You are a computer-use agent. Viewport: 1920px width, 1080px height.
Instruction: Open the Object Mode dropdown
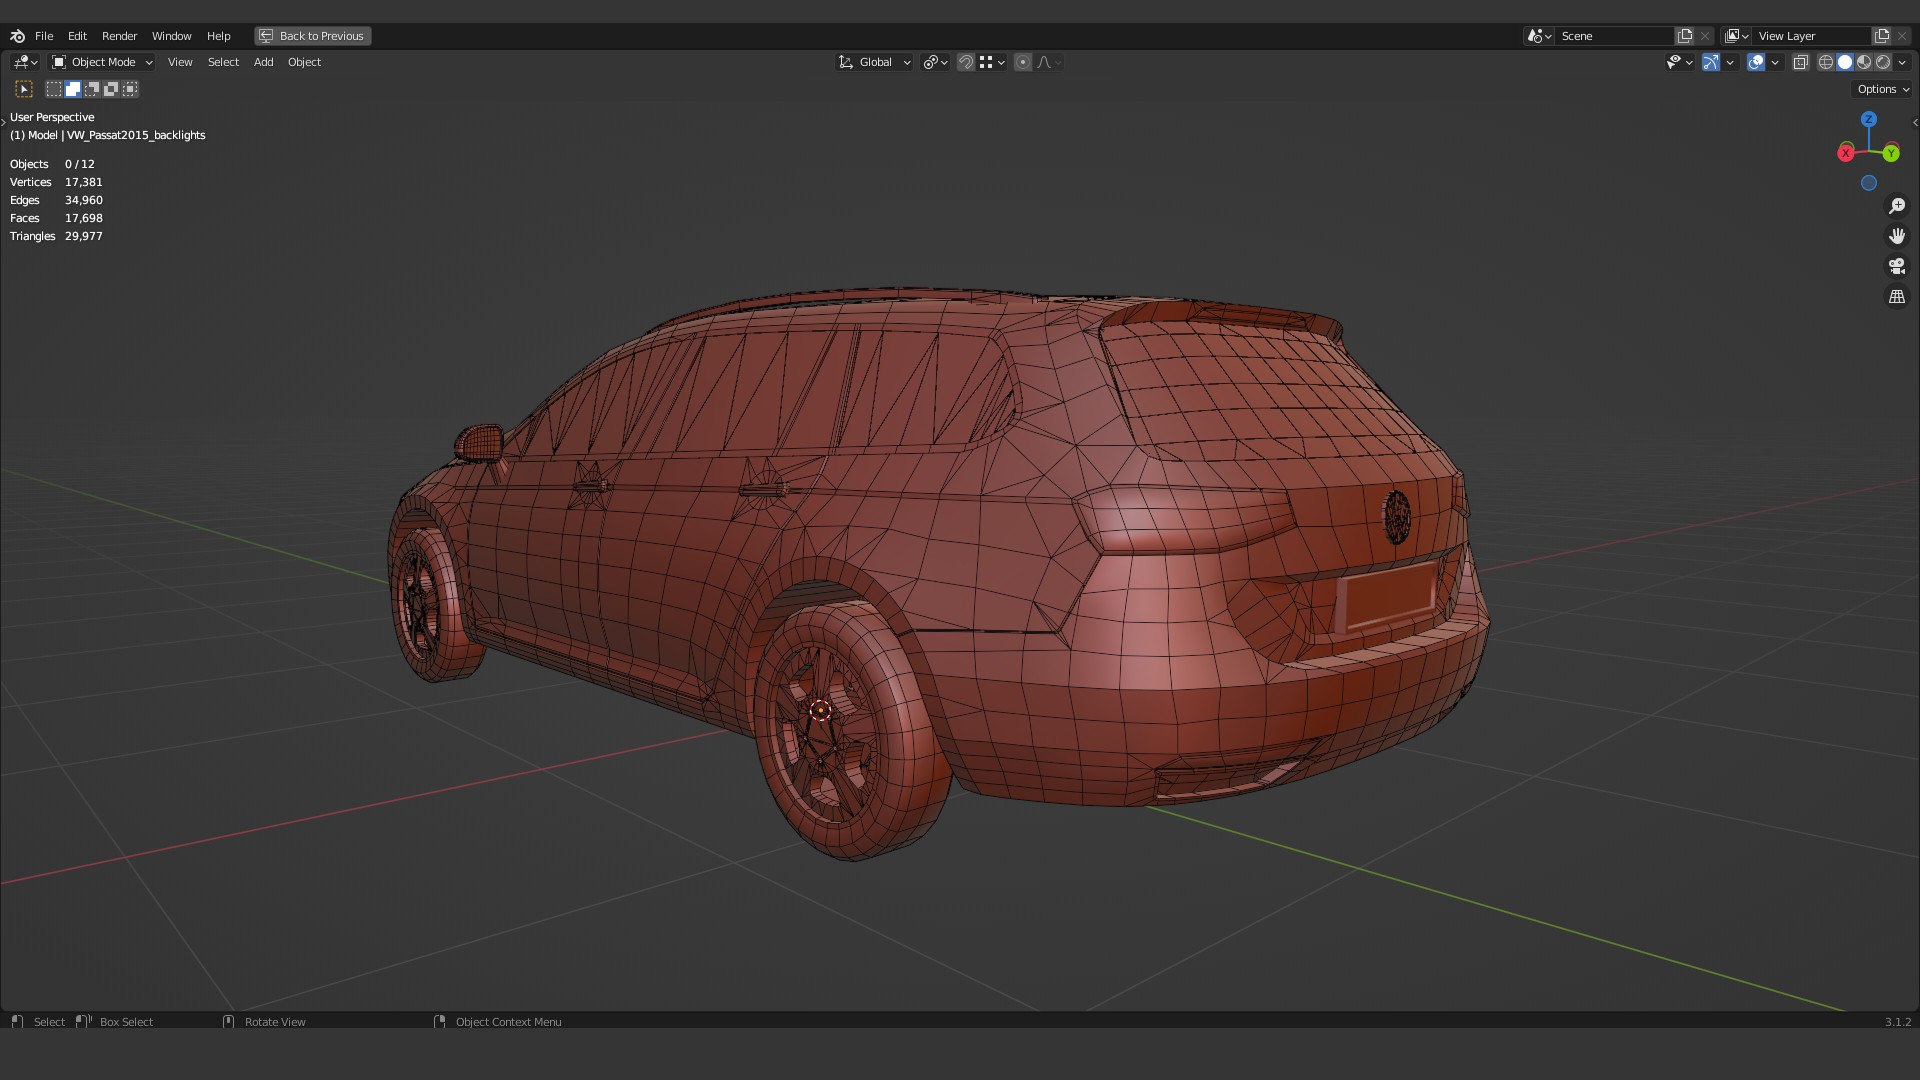pos(102,62)
